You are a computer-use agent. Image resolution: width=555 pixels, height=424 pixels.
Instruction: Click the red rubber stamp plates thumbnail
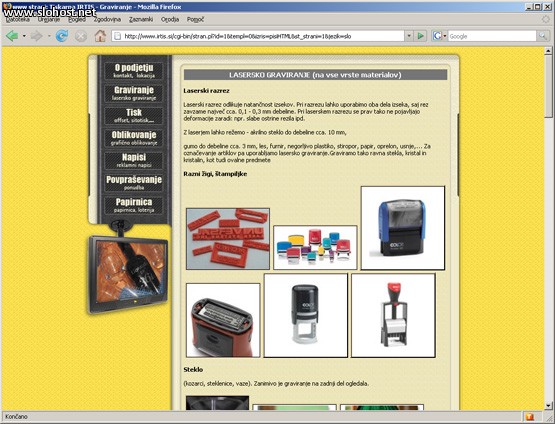click(228, 239)
